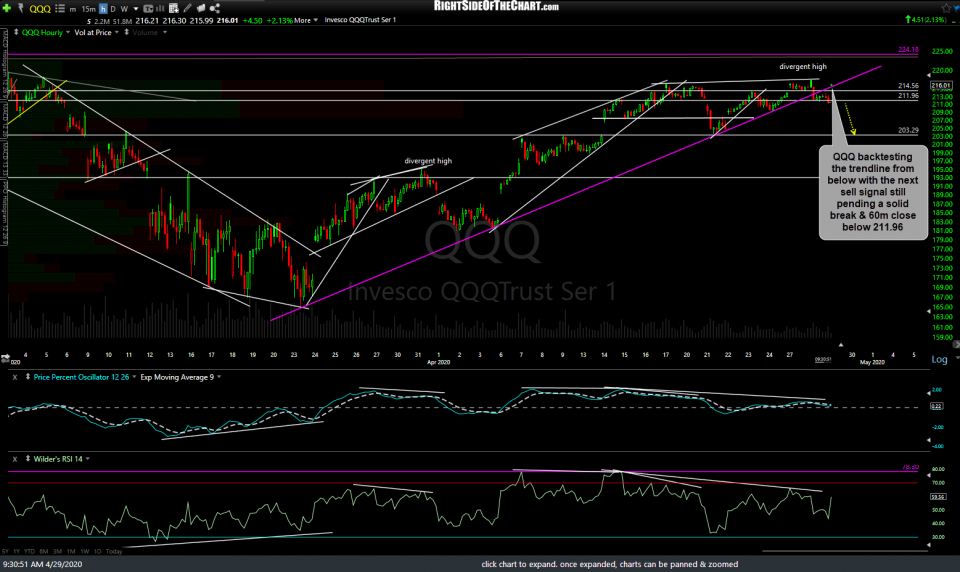Select the 15m timeframe
The height and width of the screenshot is (572, 960).
tap(88, 9)
